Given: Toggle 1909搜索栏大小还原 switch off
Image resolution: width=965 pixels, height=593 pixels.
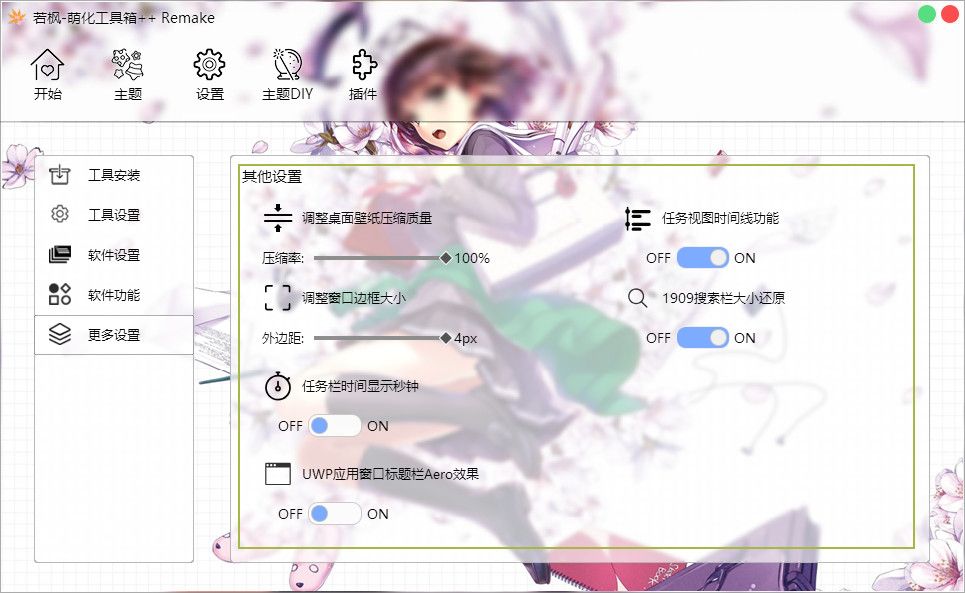Looking at the screenshot, I should (x=702, y=338).
